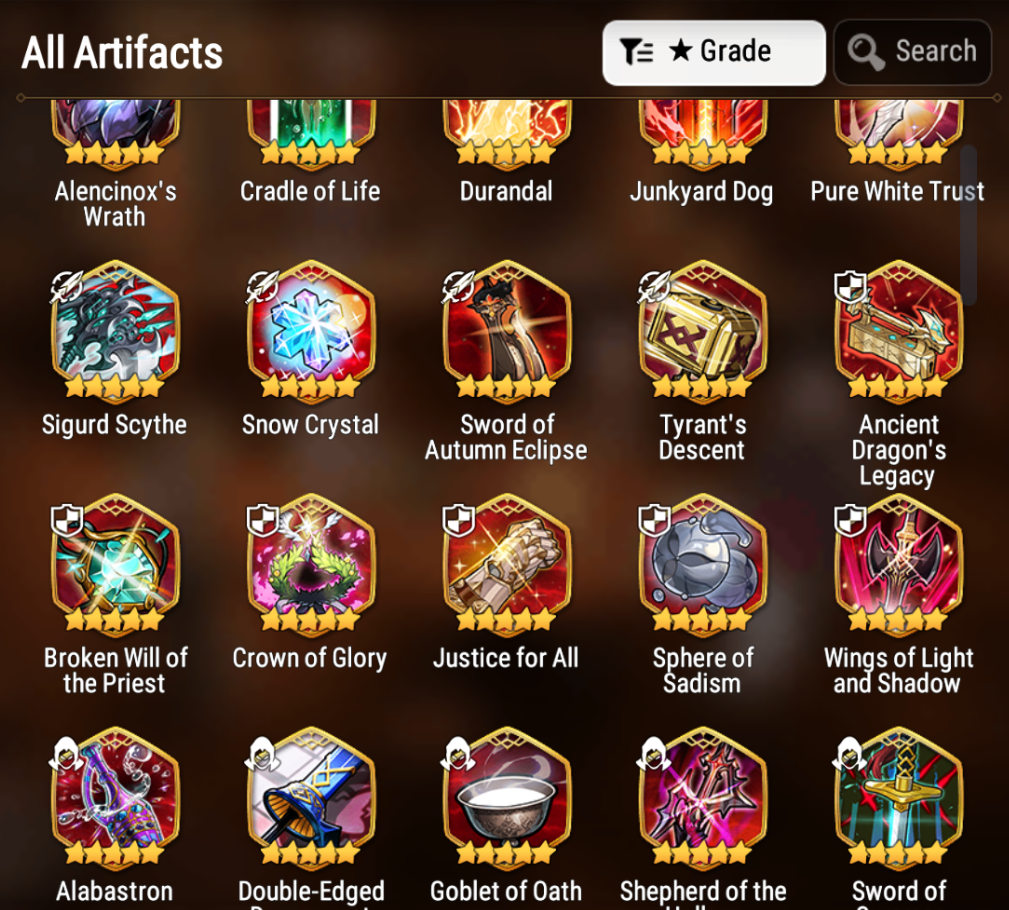The image size is (1009, 910).
Task: Select the Junkyard Dog artifact name
Action: click(x=701, y=192)
